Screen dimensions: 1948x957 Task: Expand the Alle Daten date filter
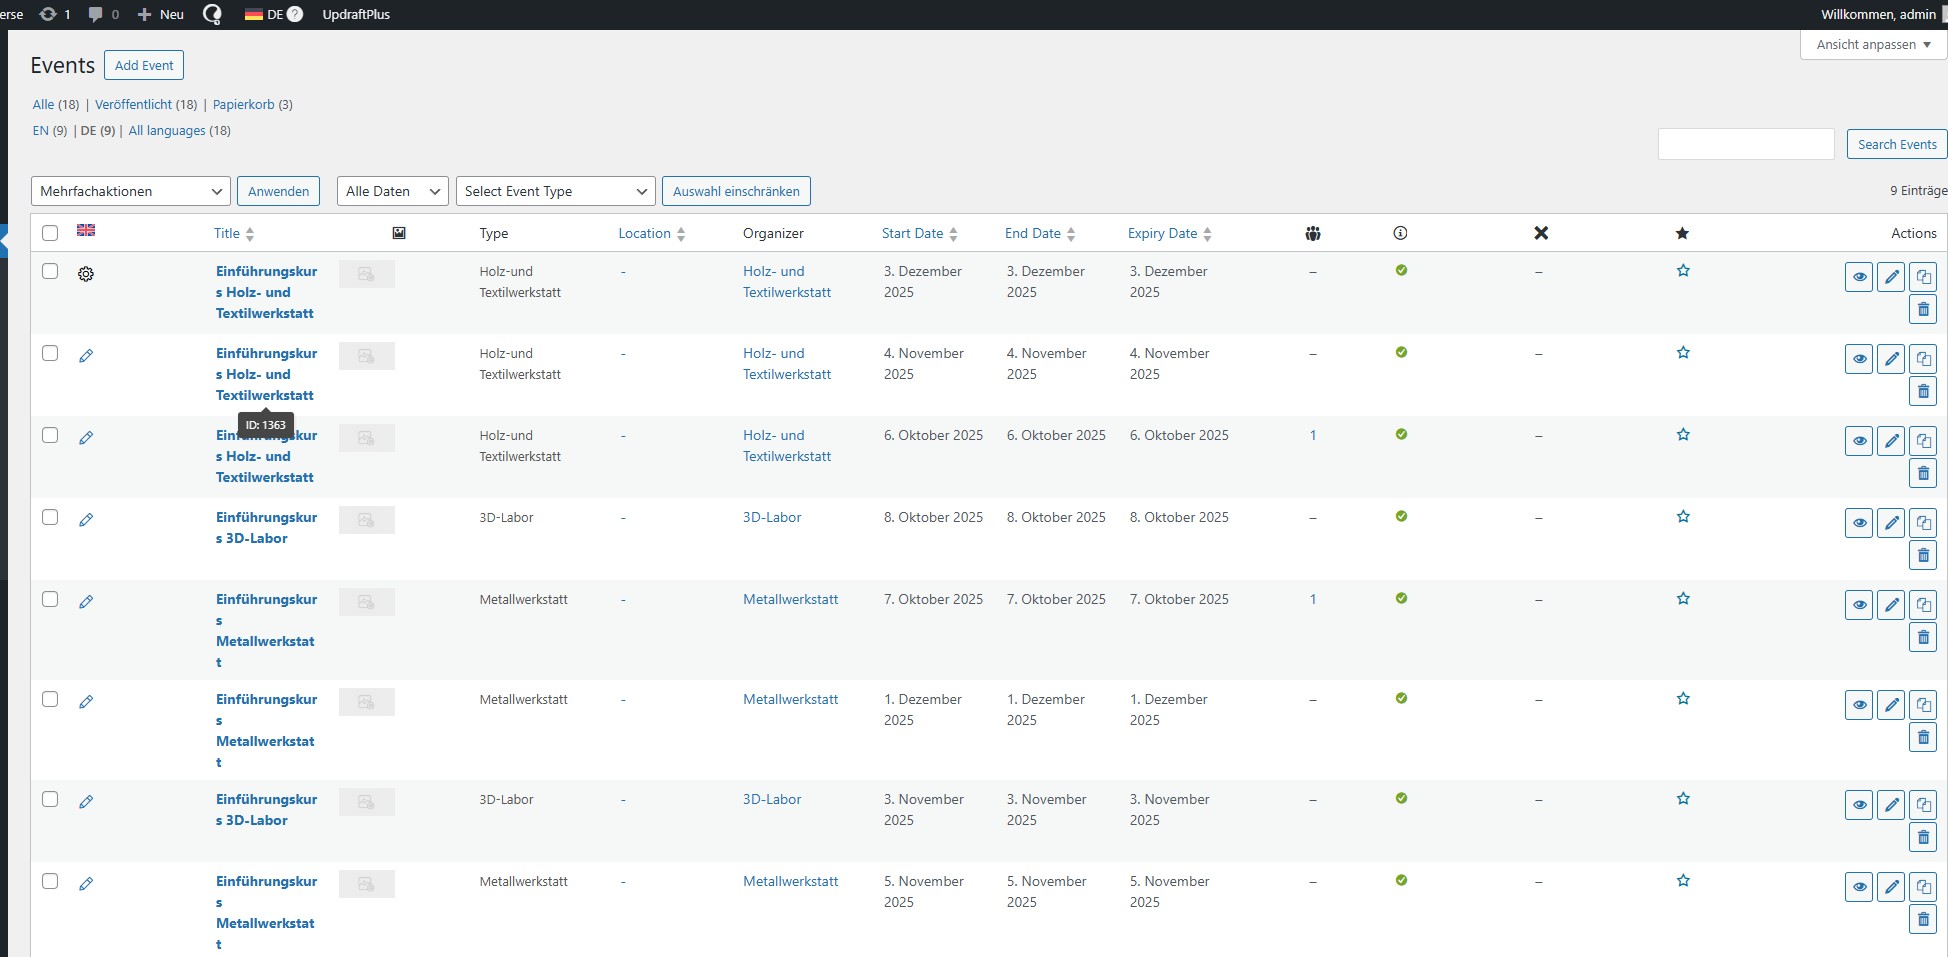(x=392, y=191)
